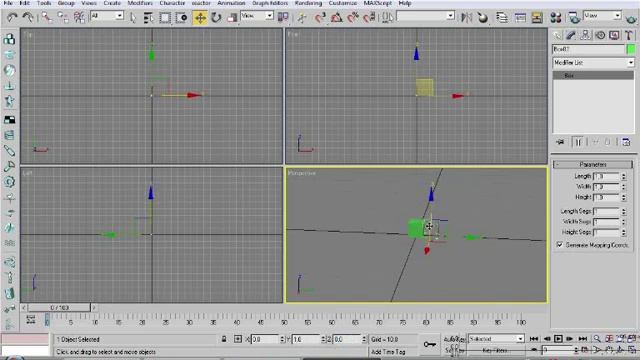This screenshot has height=360, width=640.
Task: Click the Redo arrow icon
Action: (x=28, y=17)
